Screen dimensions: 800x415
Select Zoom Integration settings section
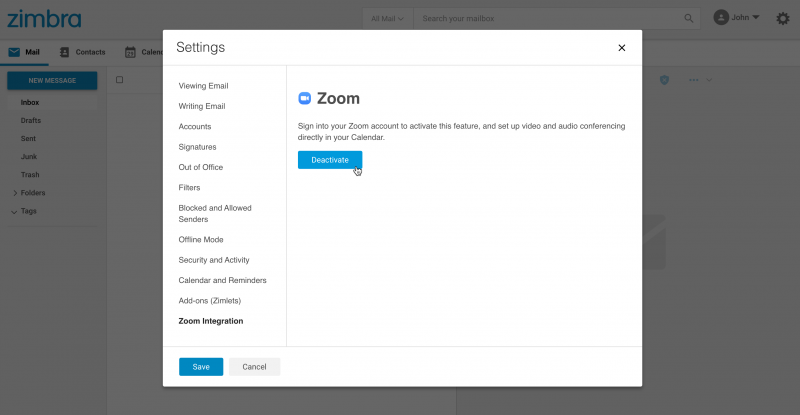(210, 321)
